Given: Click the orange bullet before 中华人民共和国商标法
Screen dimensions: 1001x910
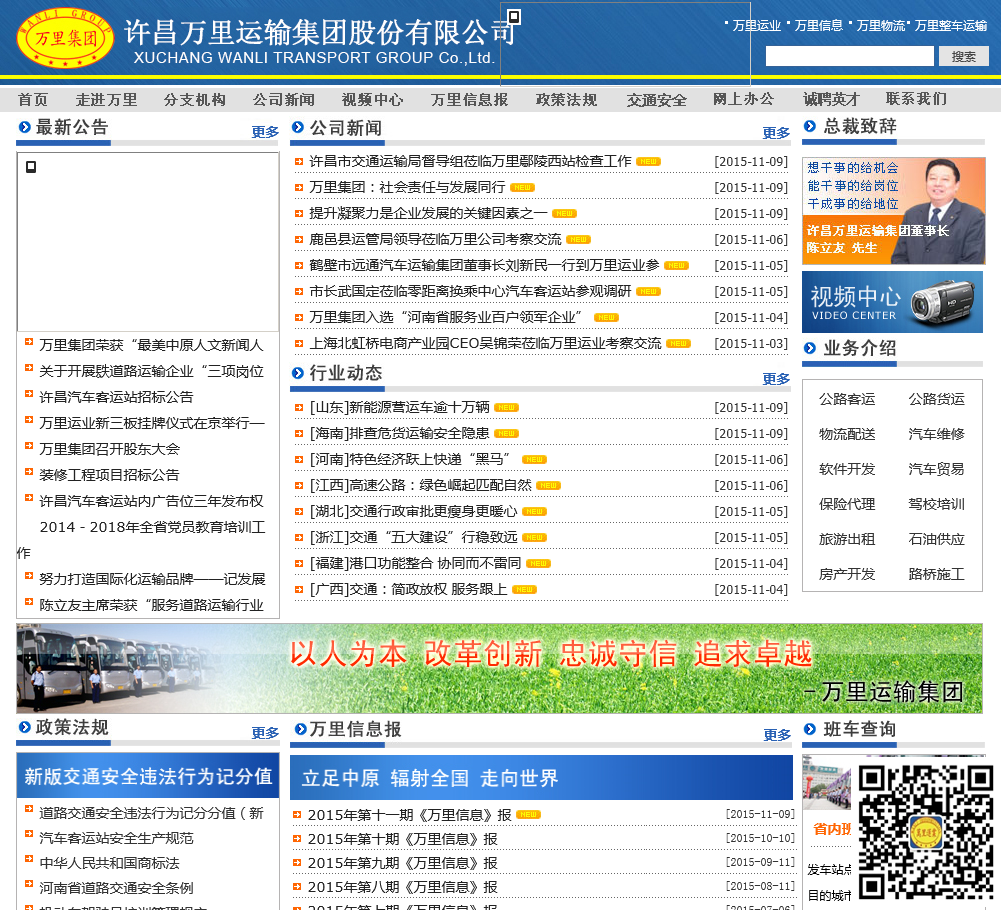Looking at the screenshot, I should [29, 860].
